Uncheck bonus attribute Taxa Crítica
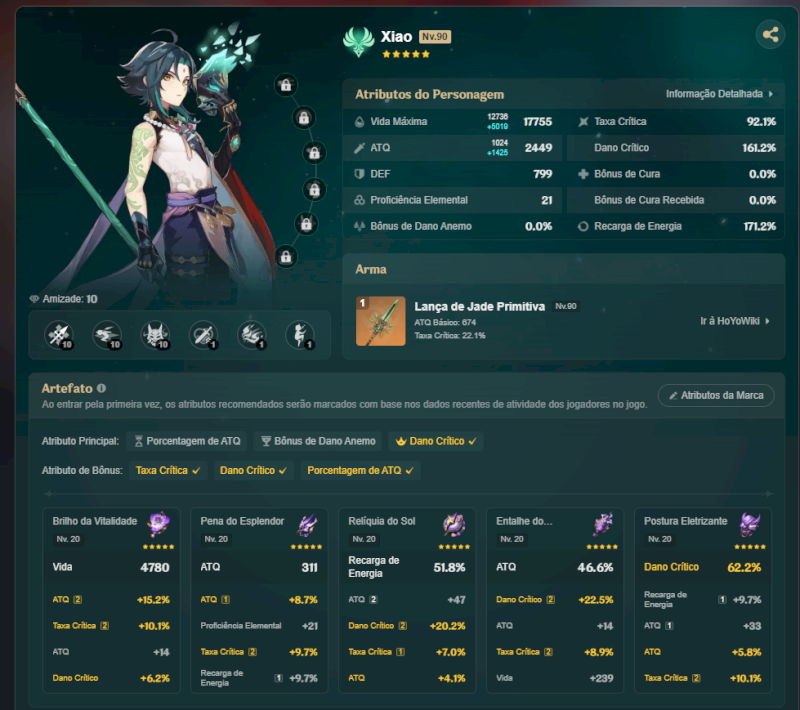 (168, 470)
